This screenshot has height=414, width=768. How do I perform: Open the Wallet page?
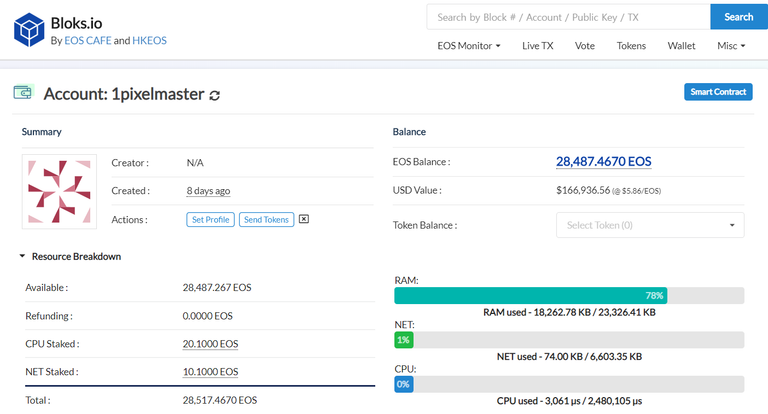(681, 46)
